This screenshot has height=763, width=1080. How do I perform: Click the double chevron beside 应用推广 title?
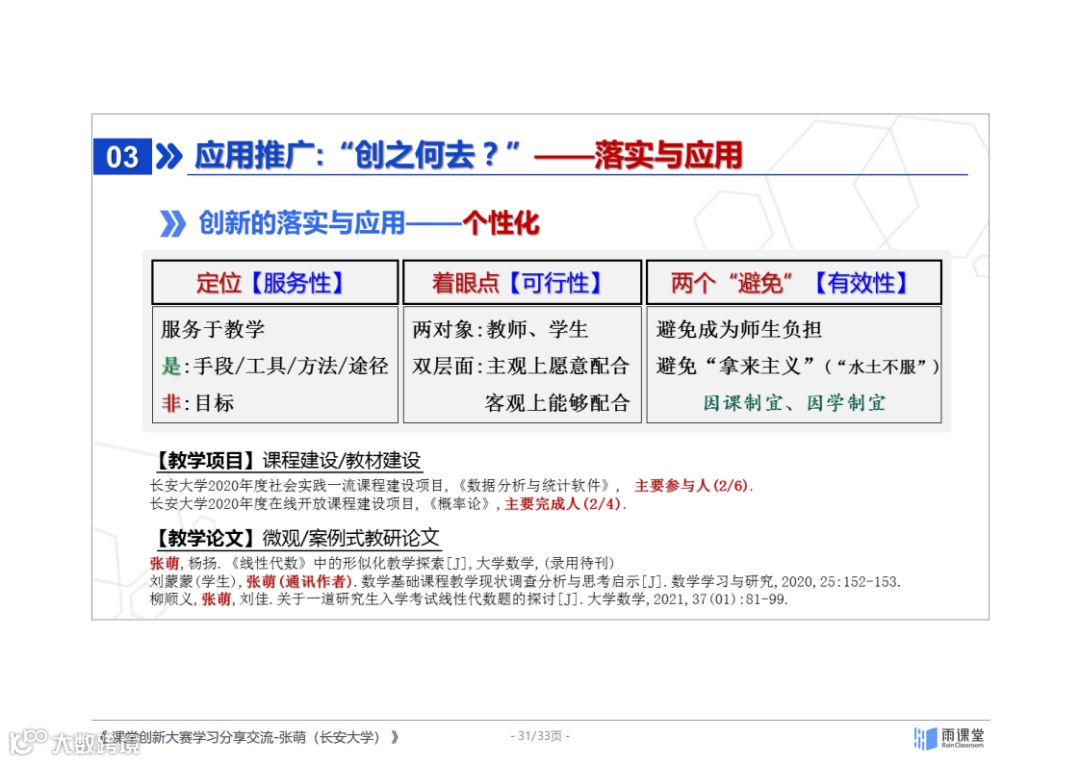[x=169, y=156]
